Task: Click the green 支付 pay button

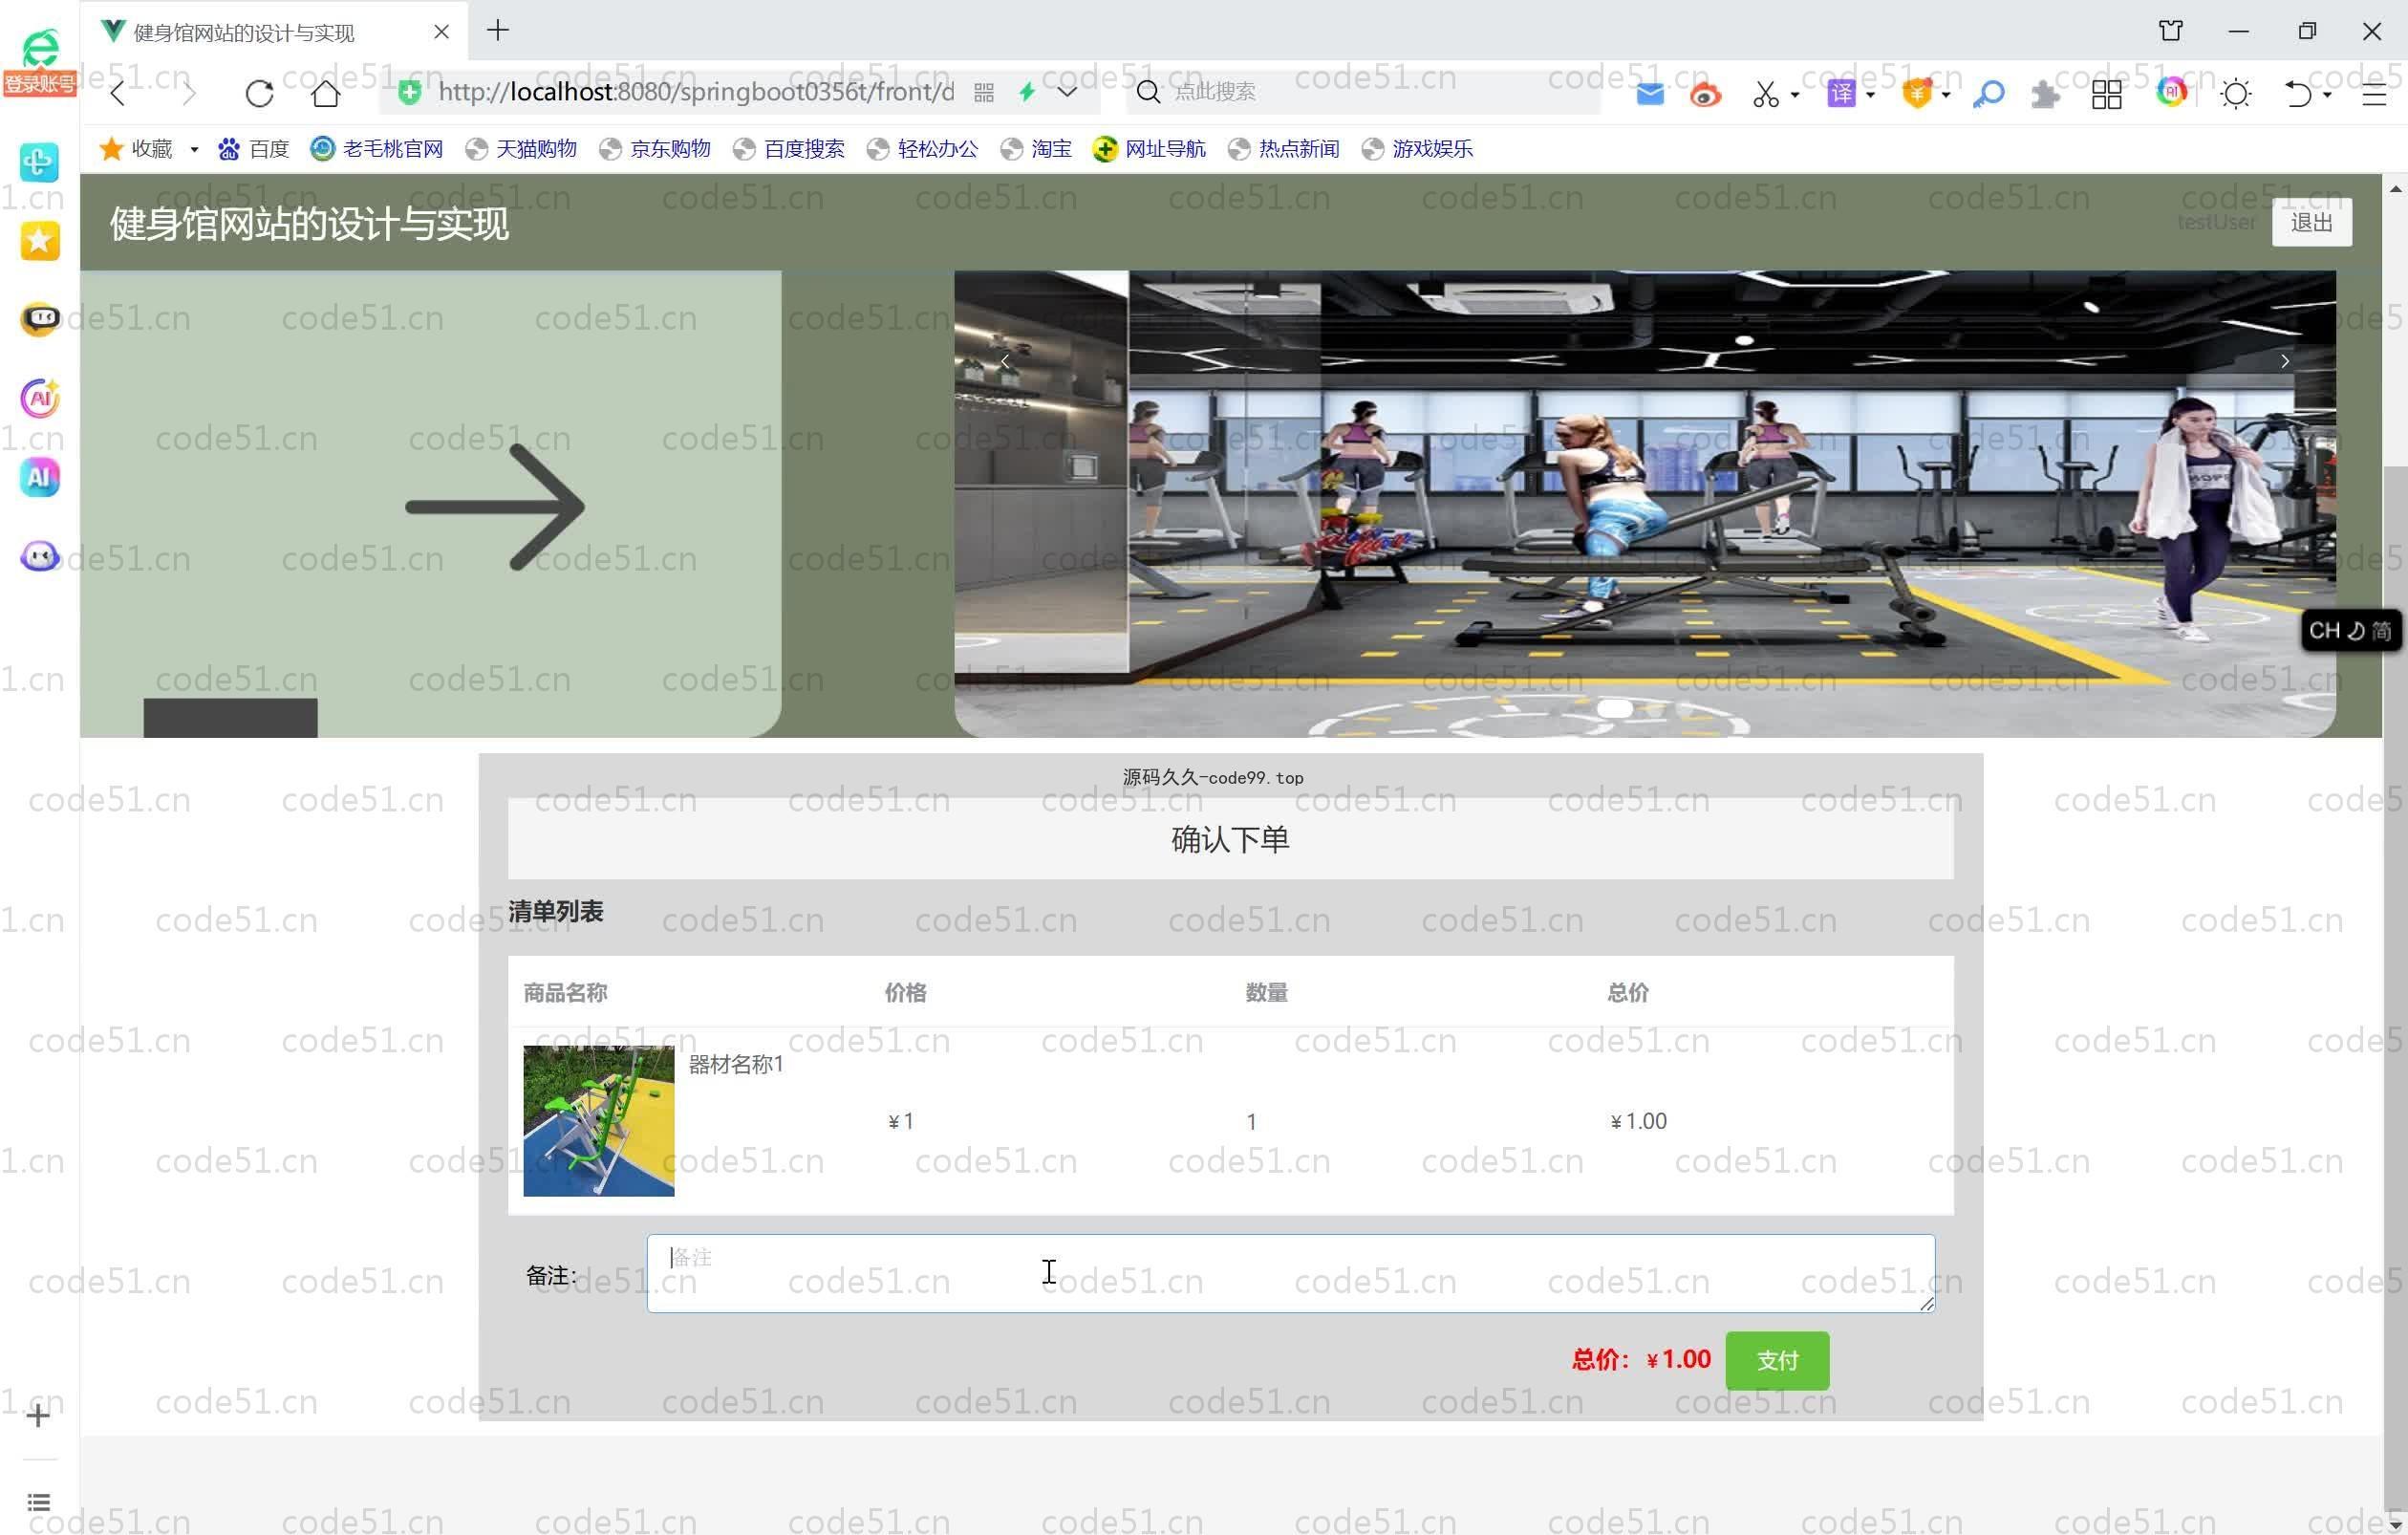Action: click(1777, 1360)
